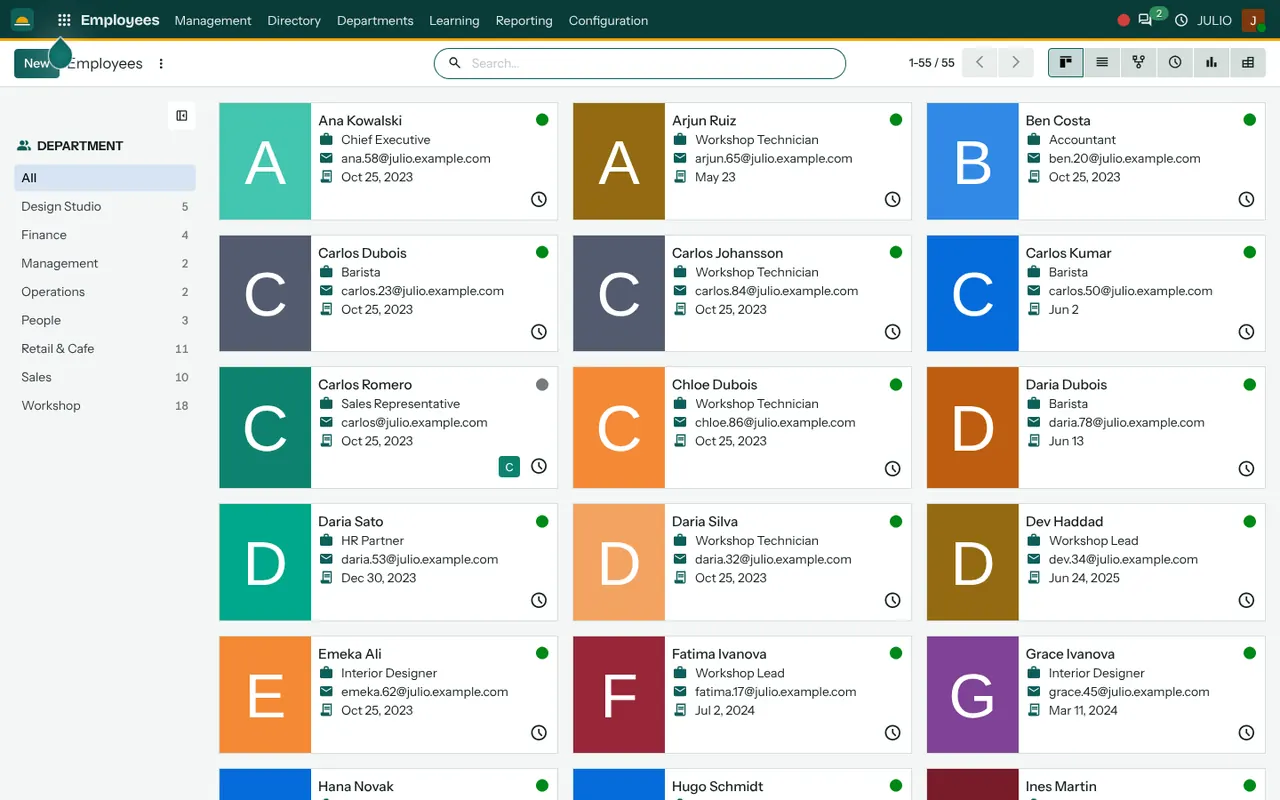Open the apps grid menu icon
Viewport: 1280px width, 800px height.
click(x=64, y=20)
